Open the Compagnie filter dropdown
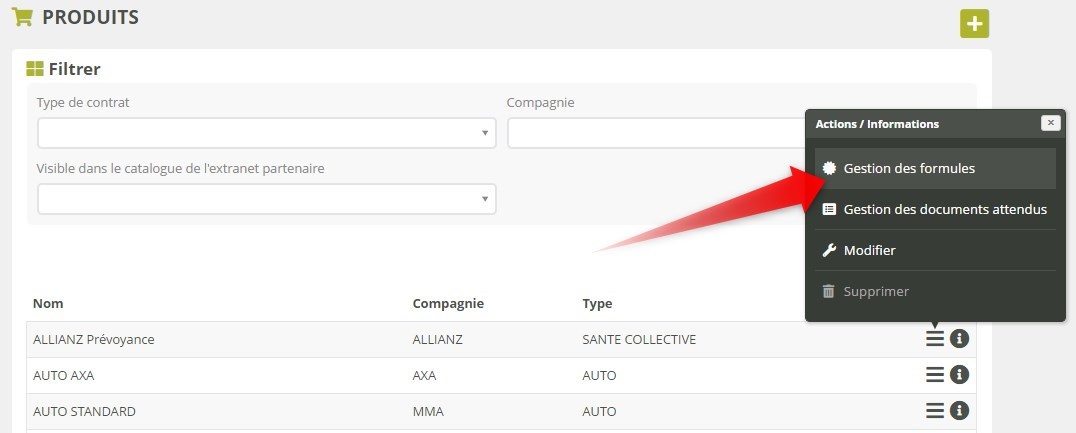The image size is (1076, 433). point(655,133)
